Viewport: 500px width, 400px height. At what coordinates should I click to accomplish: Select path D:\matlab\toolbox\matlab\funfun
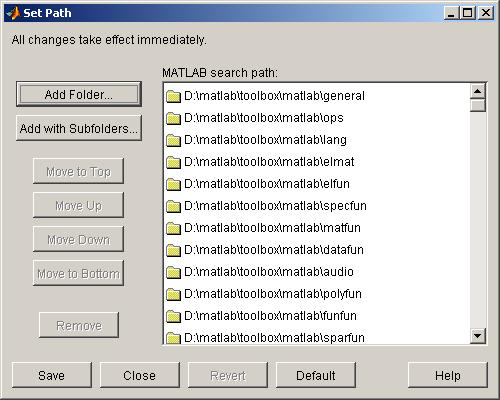[x=270, y=316]
